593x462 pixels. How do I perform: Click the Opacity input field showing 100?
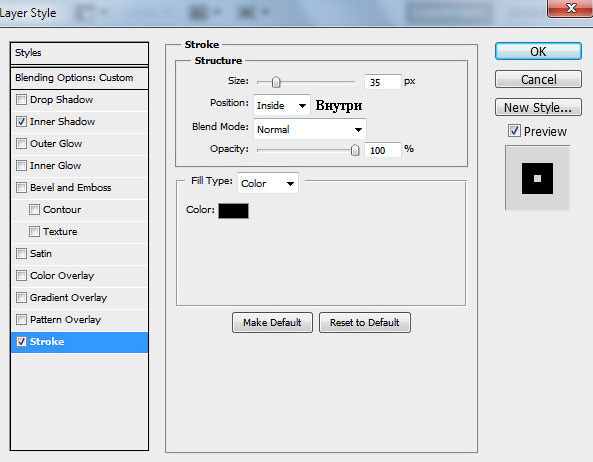tap(382, 150)
